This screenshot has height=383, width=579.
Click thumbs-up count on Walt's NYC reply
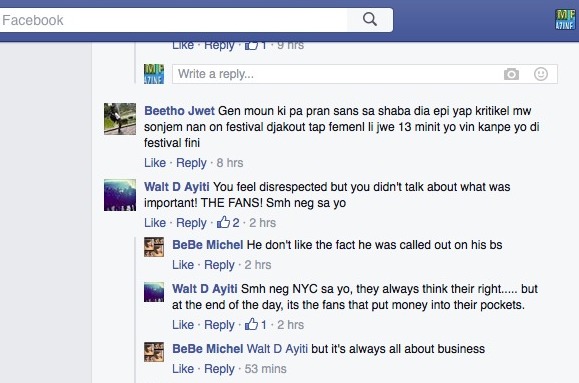pos(256,325)
